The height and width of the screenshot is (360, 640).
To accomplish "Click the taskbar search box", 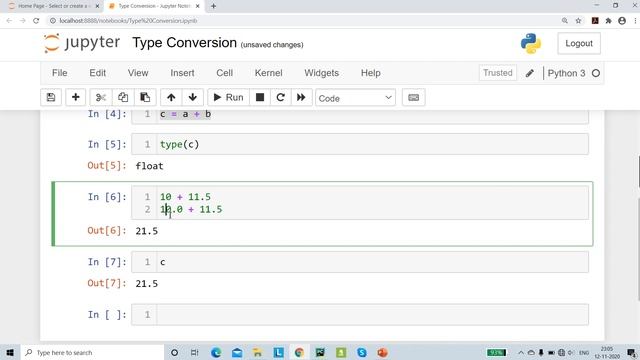I will click(x=92, y=353).
